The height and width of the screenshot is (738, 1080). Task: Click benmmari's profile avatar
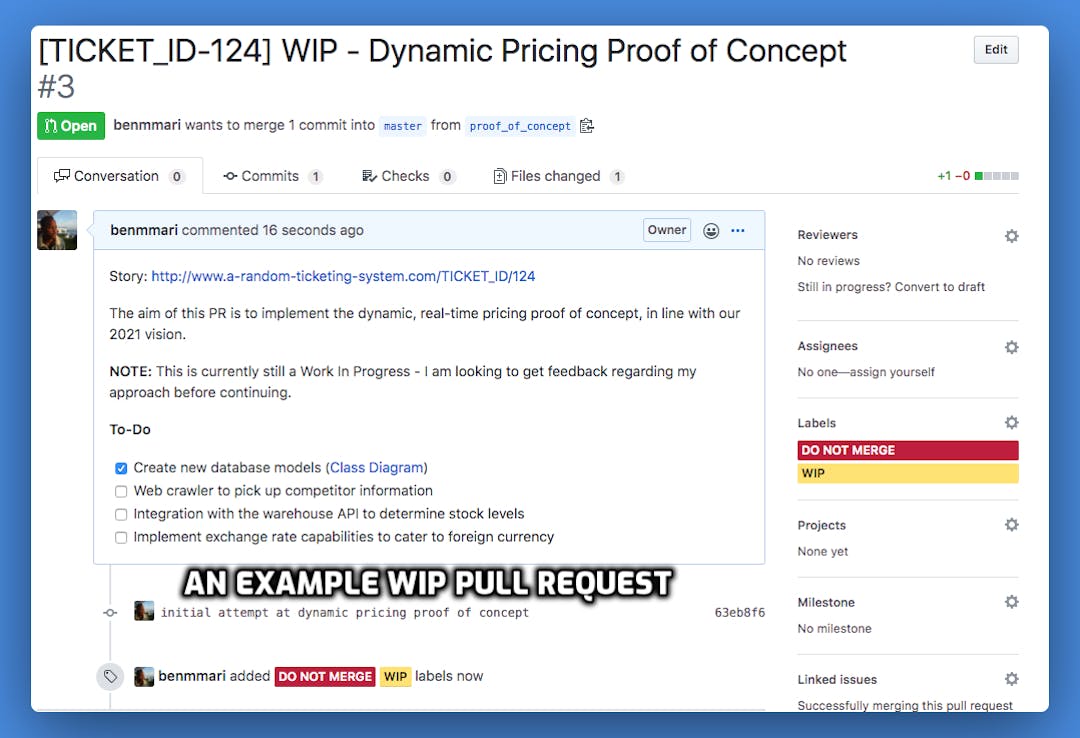[x=56, y=230]
